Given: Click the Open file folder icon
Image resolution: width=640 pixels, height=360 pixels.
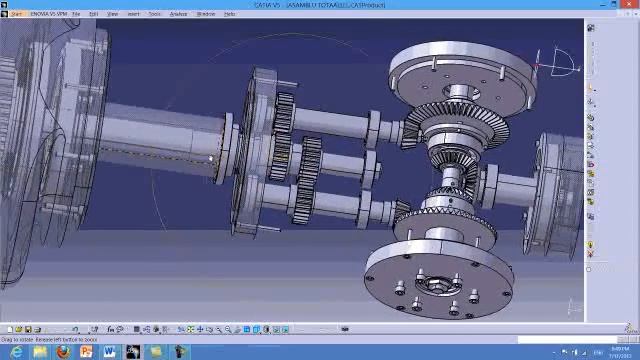Looking at the screenshot, I should pyautogui.click(x=19, y=329).
